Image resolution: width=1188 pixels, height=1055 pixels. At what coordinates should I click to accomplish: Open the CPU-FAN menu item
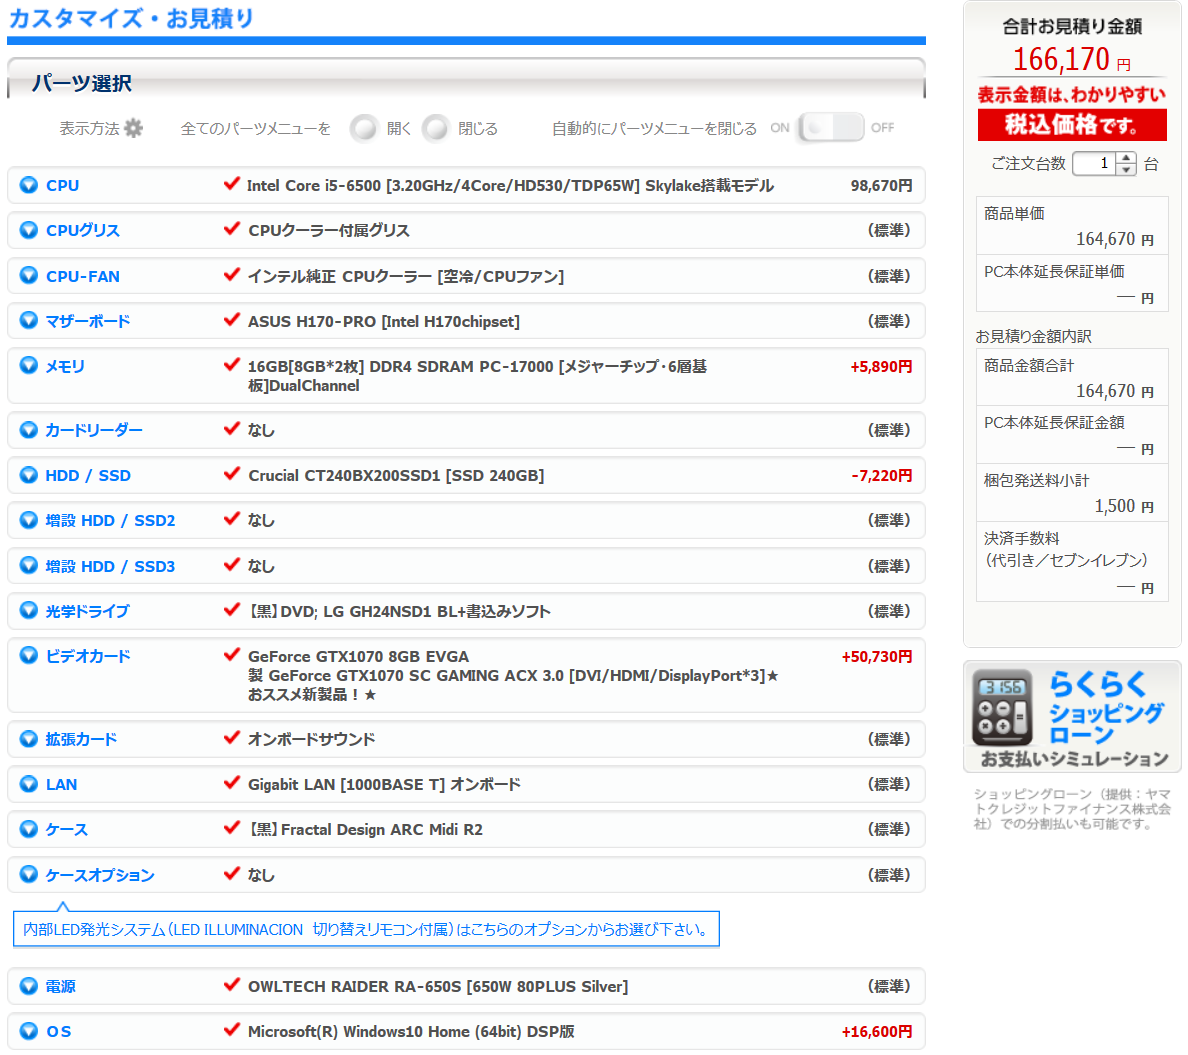(82, 276)
